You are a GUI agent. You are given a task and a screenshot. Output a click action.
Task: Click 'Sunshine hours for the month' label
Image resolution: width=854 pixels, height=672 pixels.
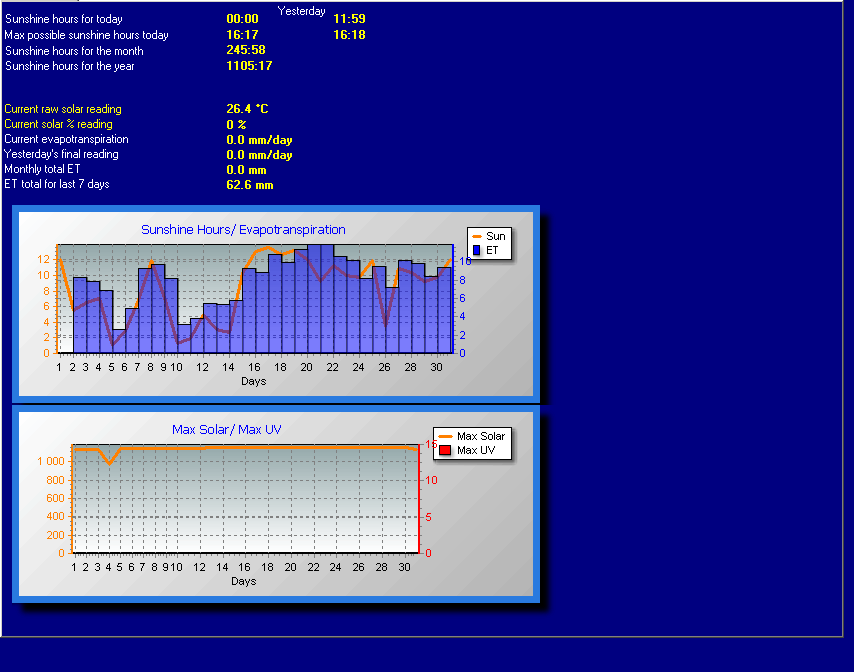[x=74, y=51]
